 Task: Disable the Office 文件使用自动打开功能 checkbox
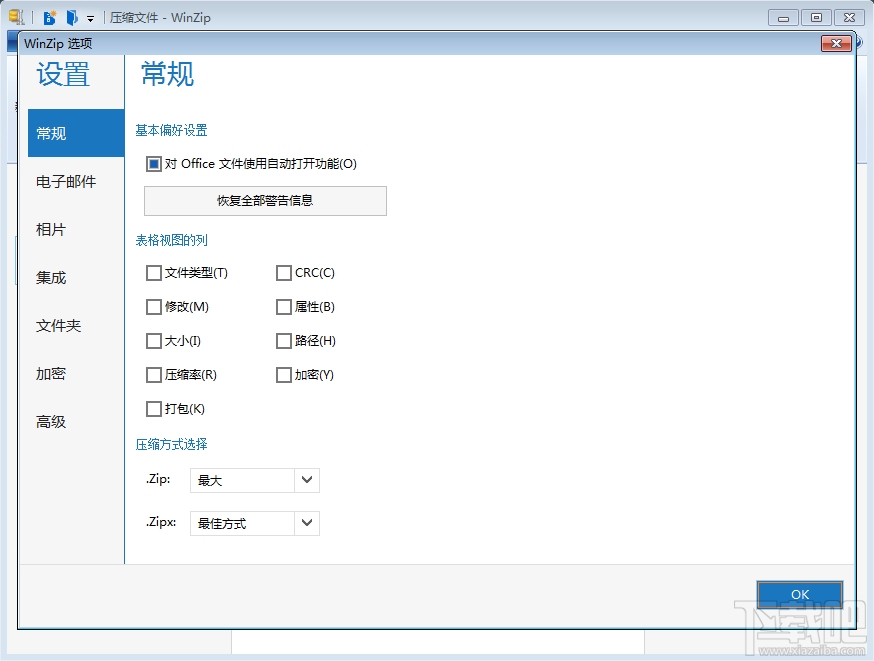pyautogui.click(x=154, y=162)
